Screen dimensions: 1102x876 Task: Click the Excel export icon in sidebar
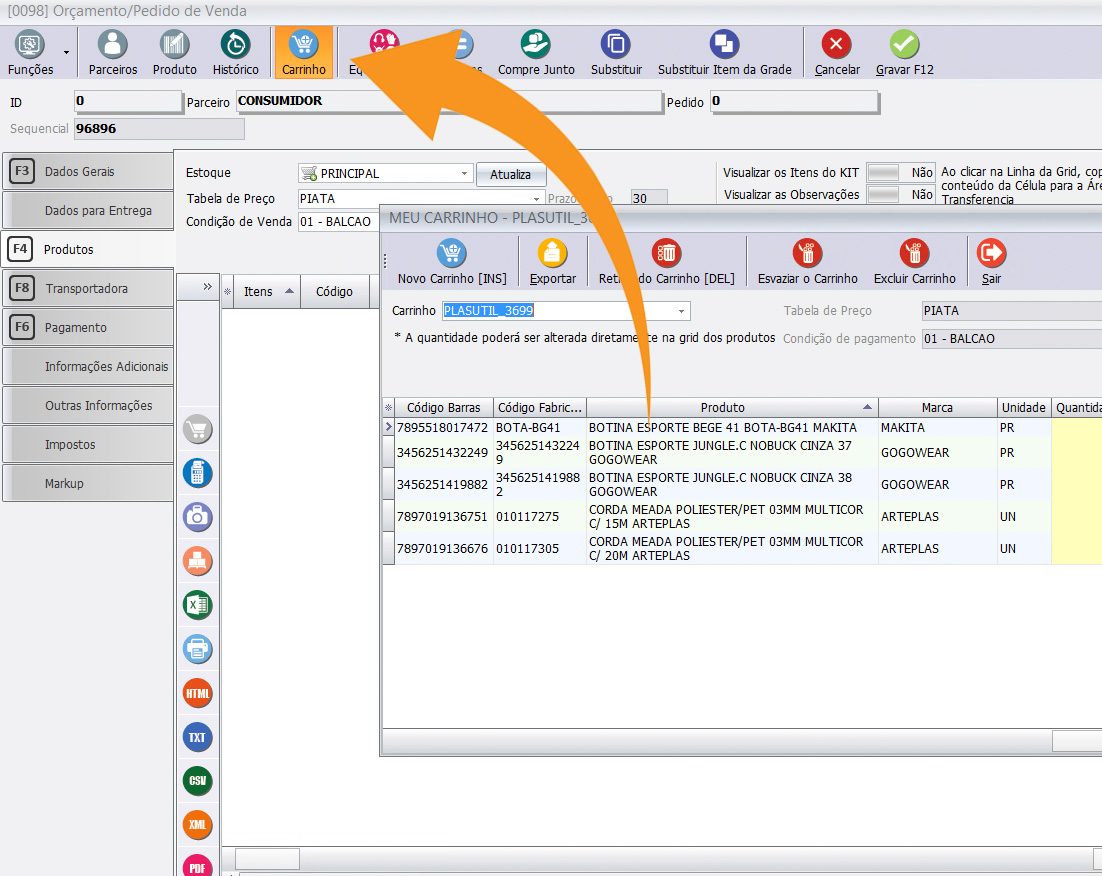(x=198, y=605)
